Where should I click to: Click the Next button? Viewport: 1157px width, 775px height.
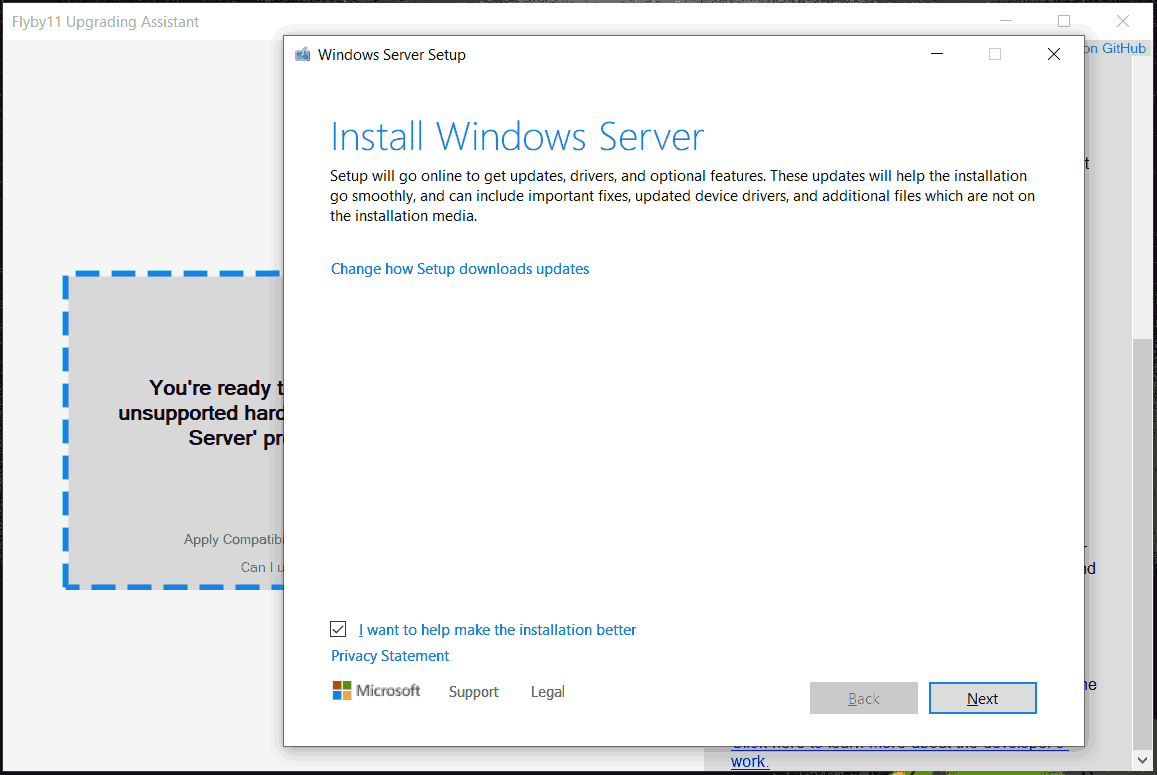[982, 697]
